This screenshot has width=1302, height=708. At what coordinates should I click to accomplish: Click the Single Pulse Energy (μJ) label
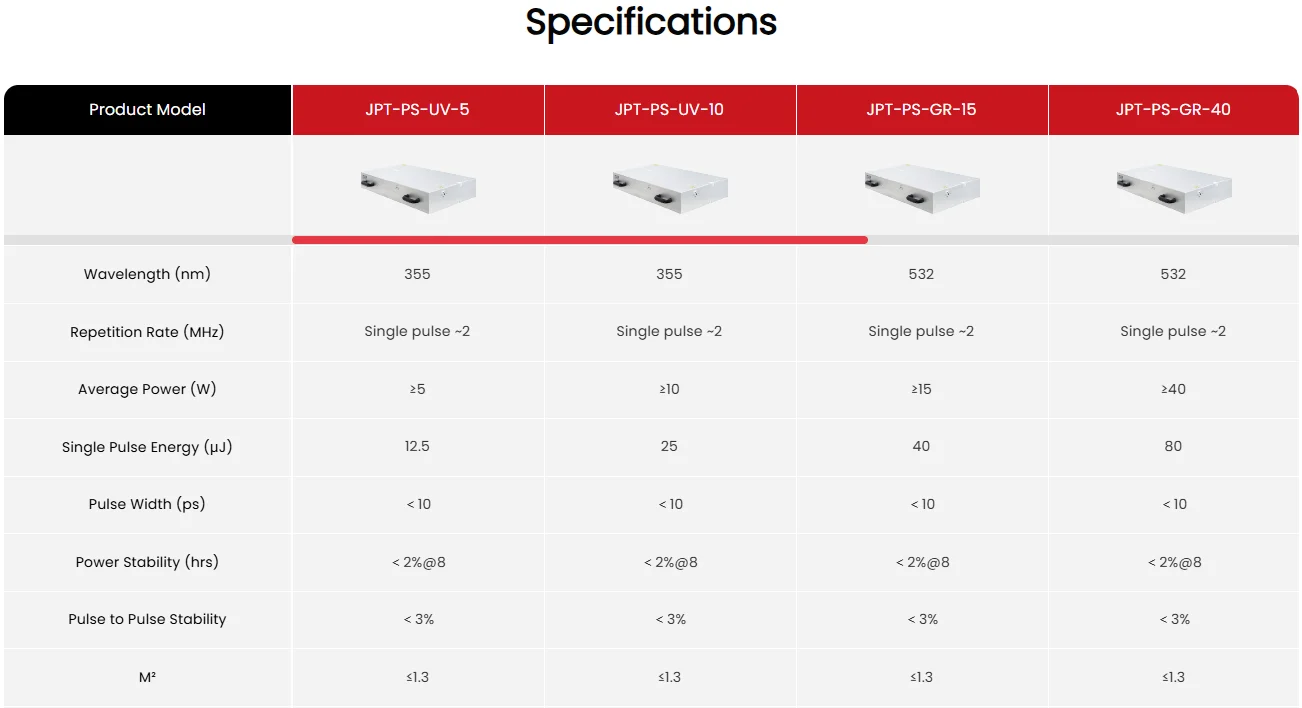tap(147, 447)
